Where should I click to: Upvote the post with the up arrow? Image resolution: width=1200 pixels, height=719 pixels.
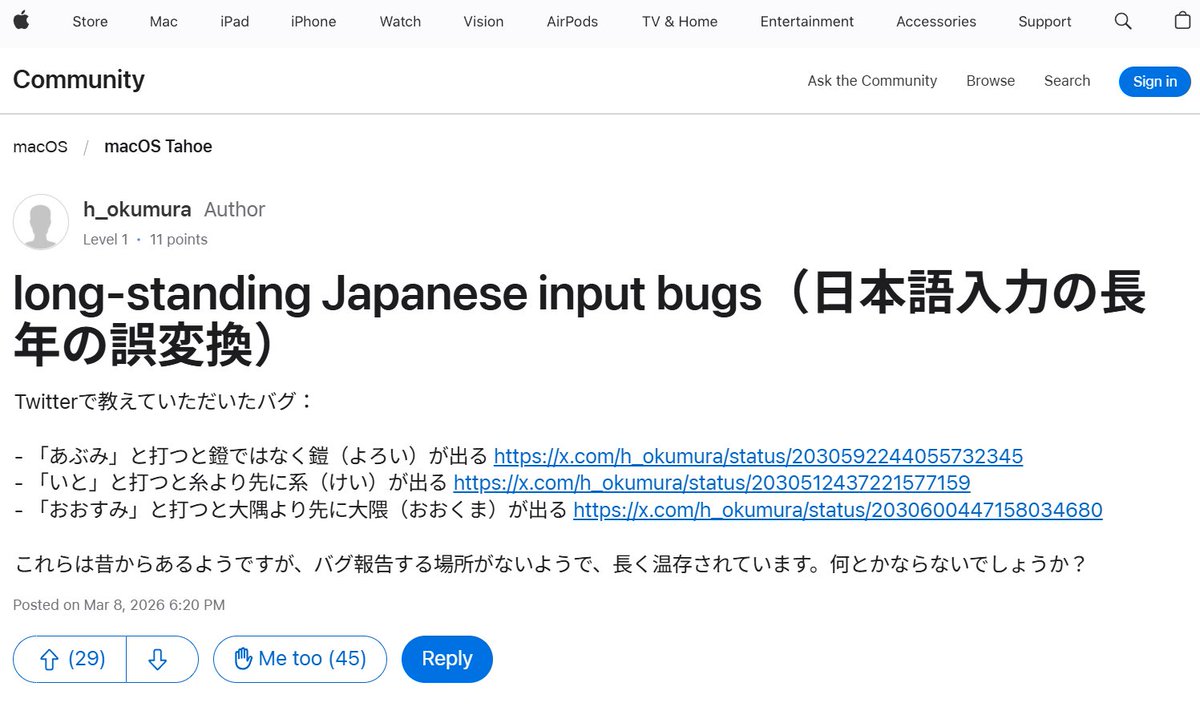point(70,659)
